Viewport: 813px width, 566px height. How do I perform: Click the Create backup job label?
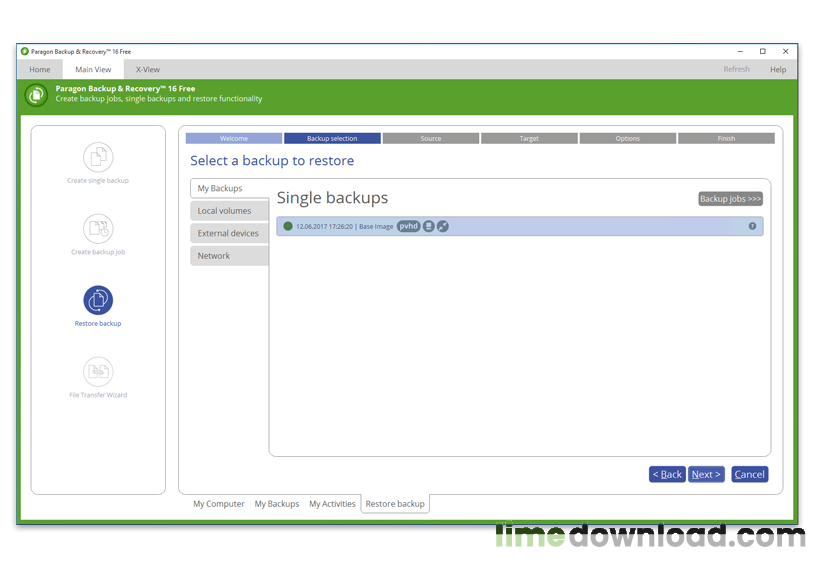[98, 252]
